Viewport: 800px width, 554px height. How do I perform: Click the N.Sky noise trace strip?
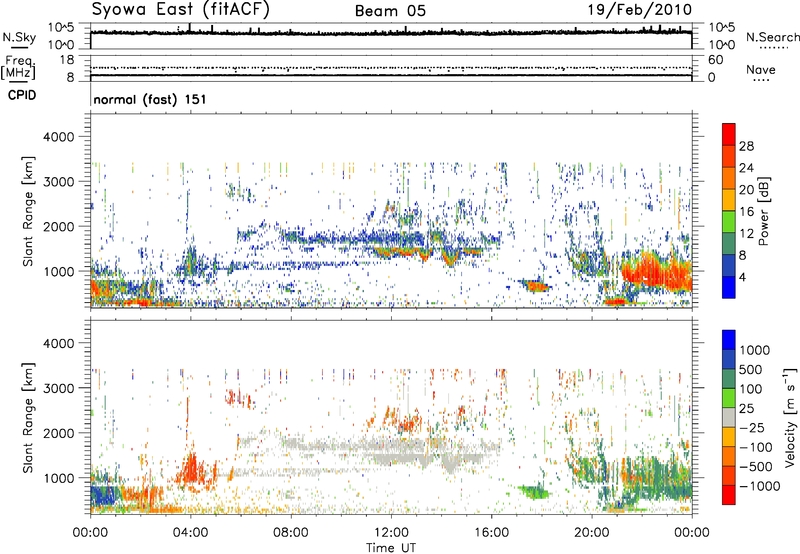pos(391,36)
